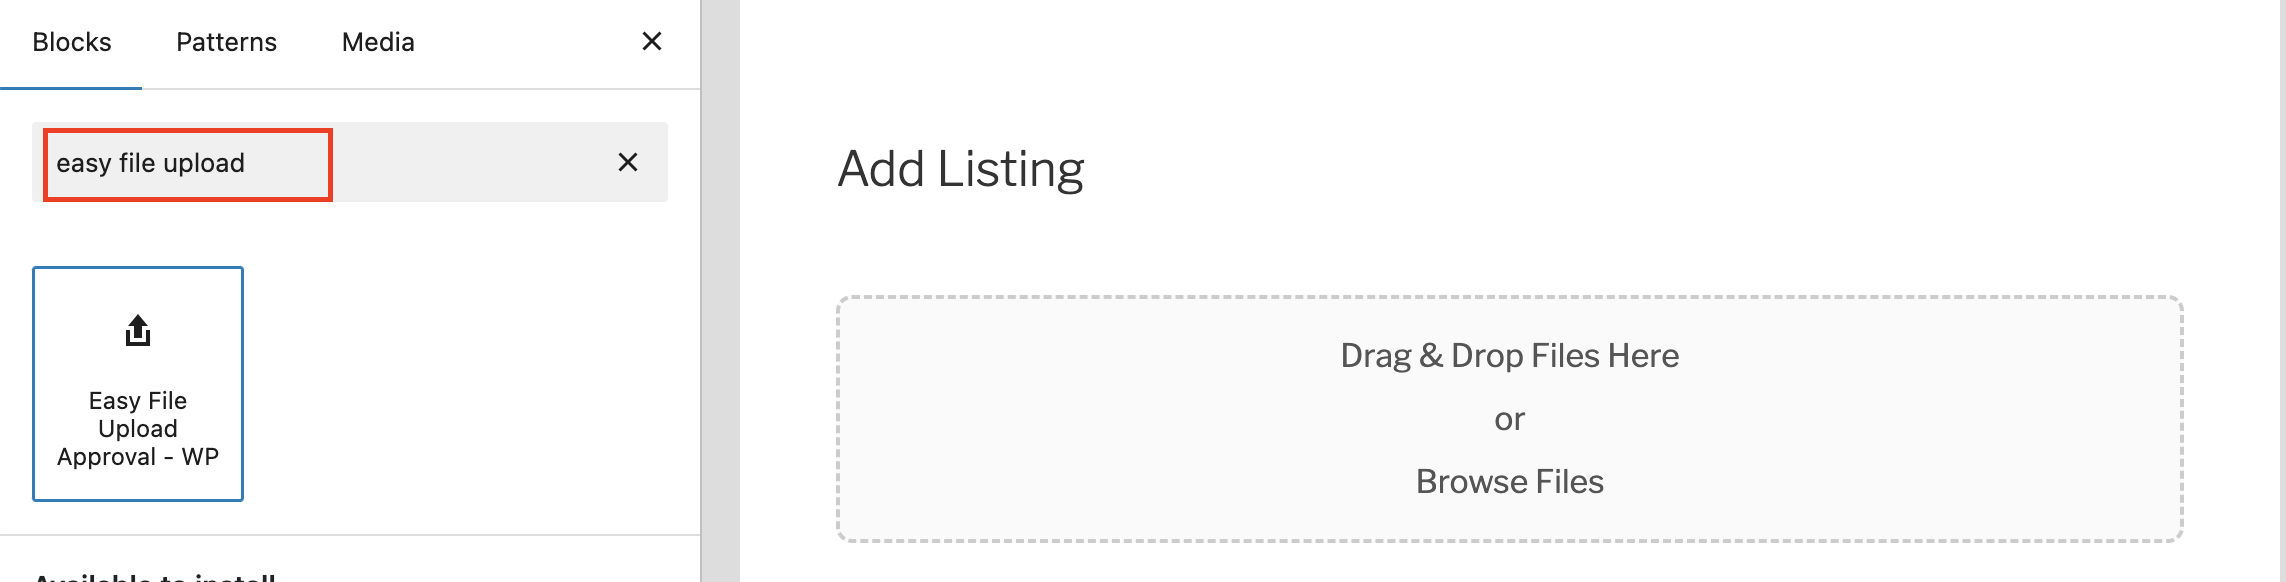Click the 'Available to install' heading
The height and width of the screenshot is (582, 2286).
[155, 576]
